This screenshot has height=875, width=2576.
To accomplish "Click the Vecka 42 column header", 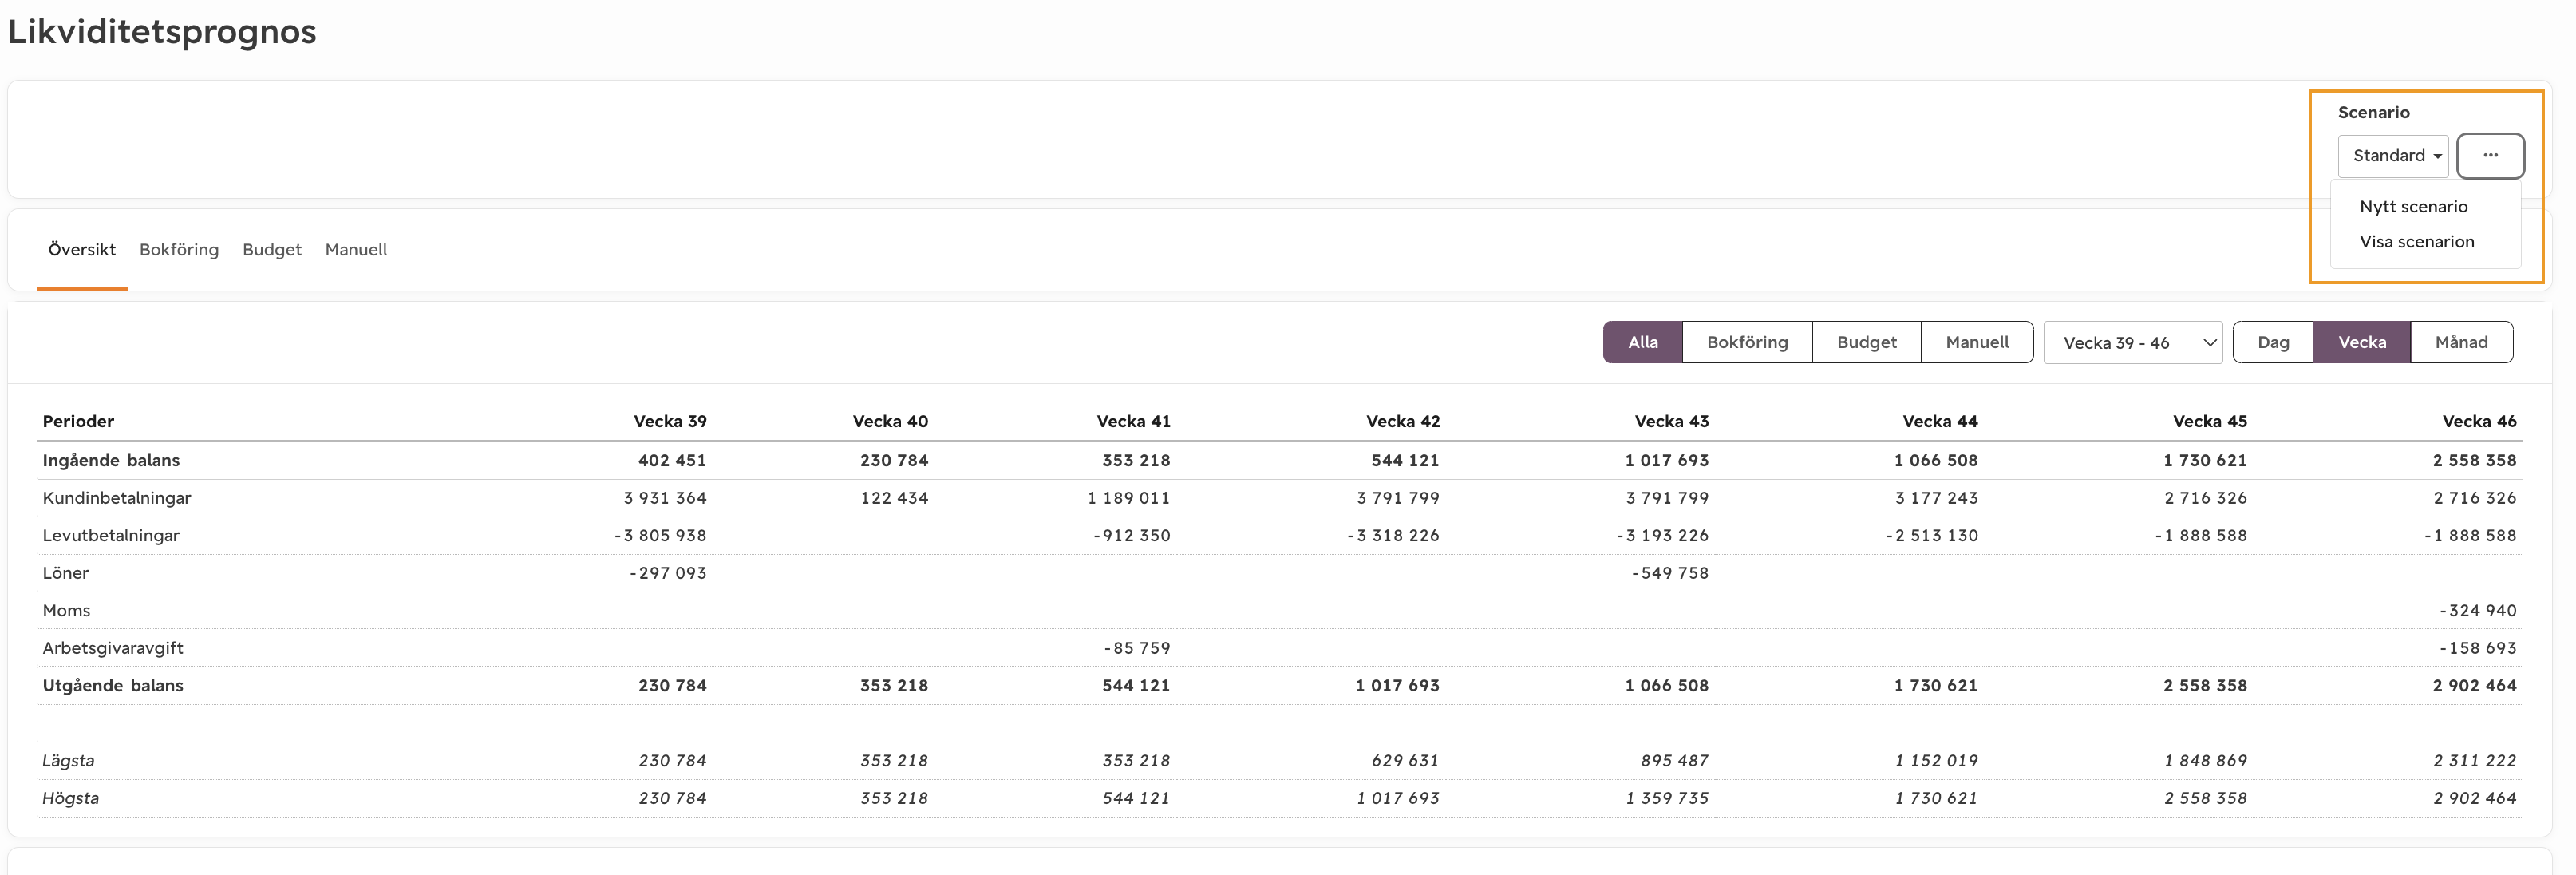I will tap(1403, 421).
